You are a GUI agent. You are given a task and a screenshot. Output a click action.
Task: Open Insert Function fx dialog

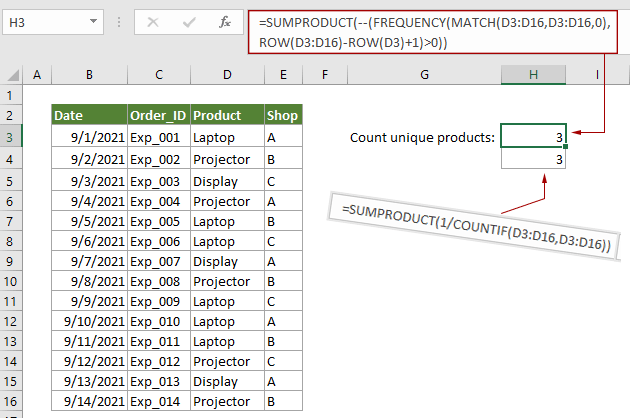tap(226, 20)
